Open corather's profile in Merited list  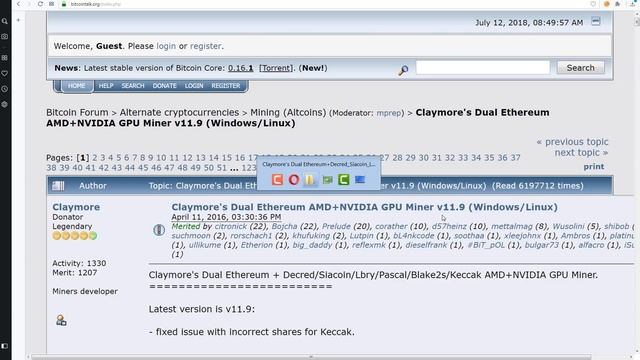coord(391,226)
